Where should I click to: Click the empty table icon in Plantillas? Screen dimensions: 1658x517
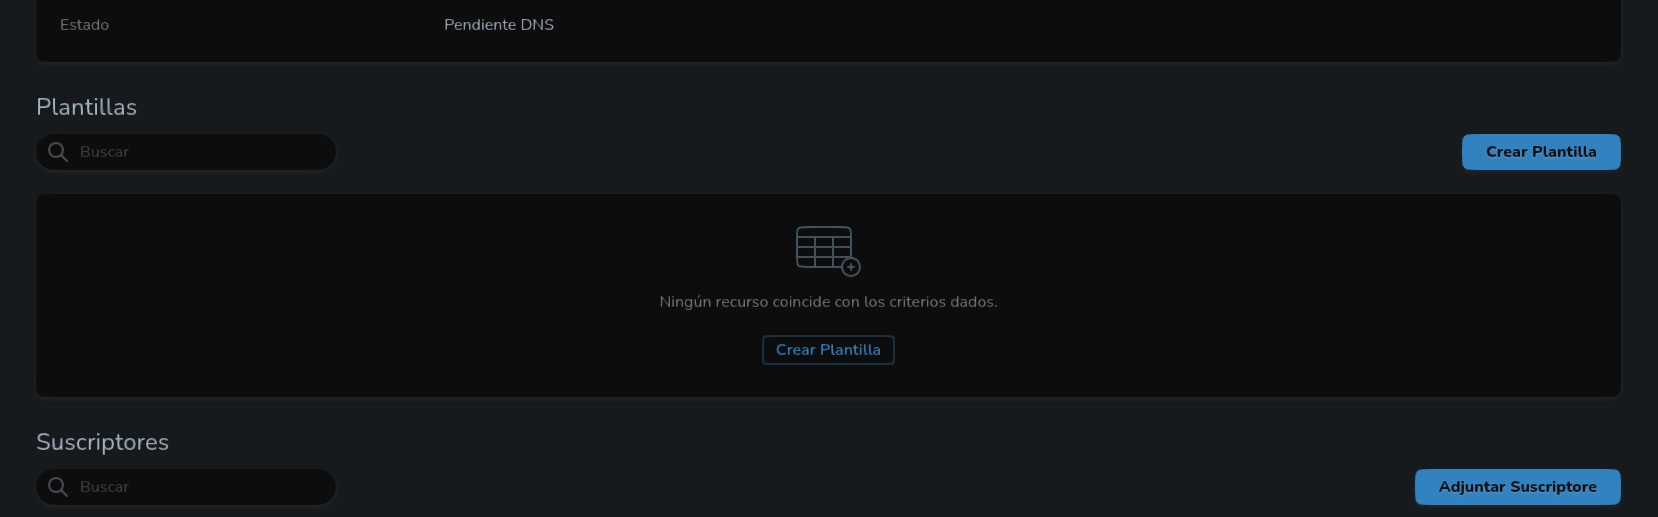click(828, 251)
